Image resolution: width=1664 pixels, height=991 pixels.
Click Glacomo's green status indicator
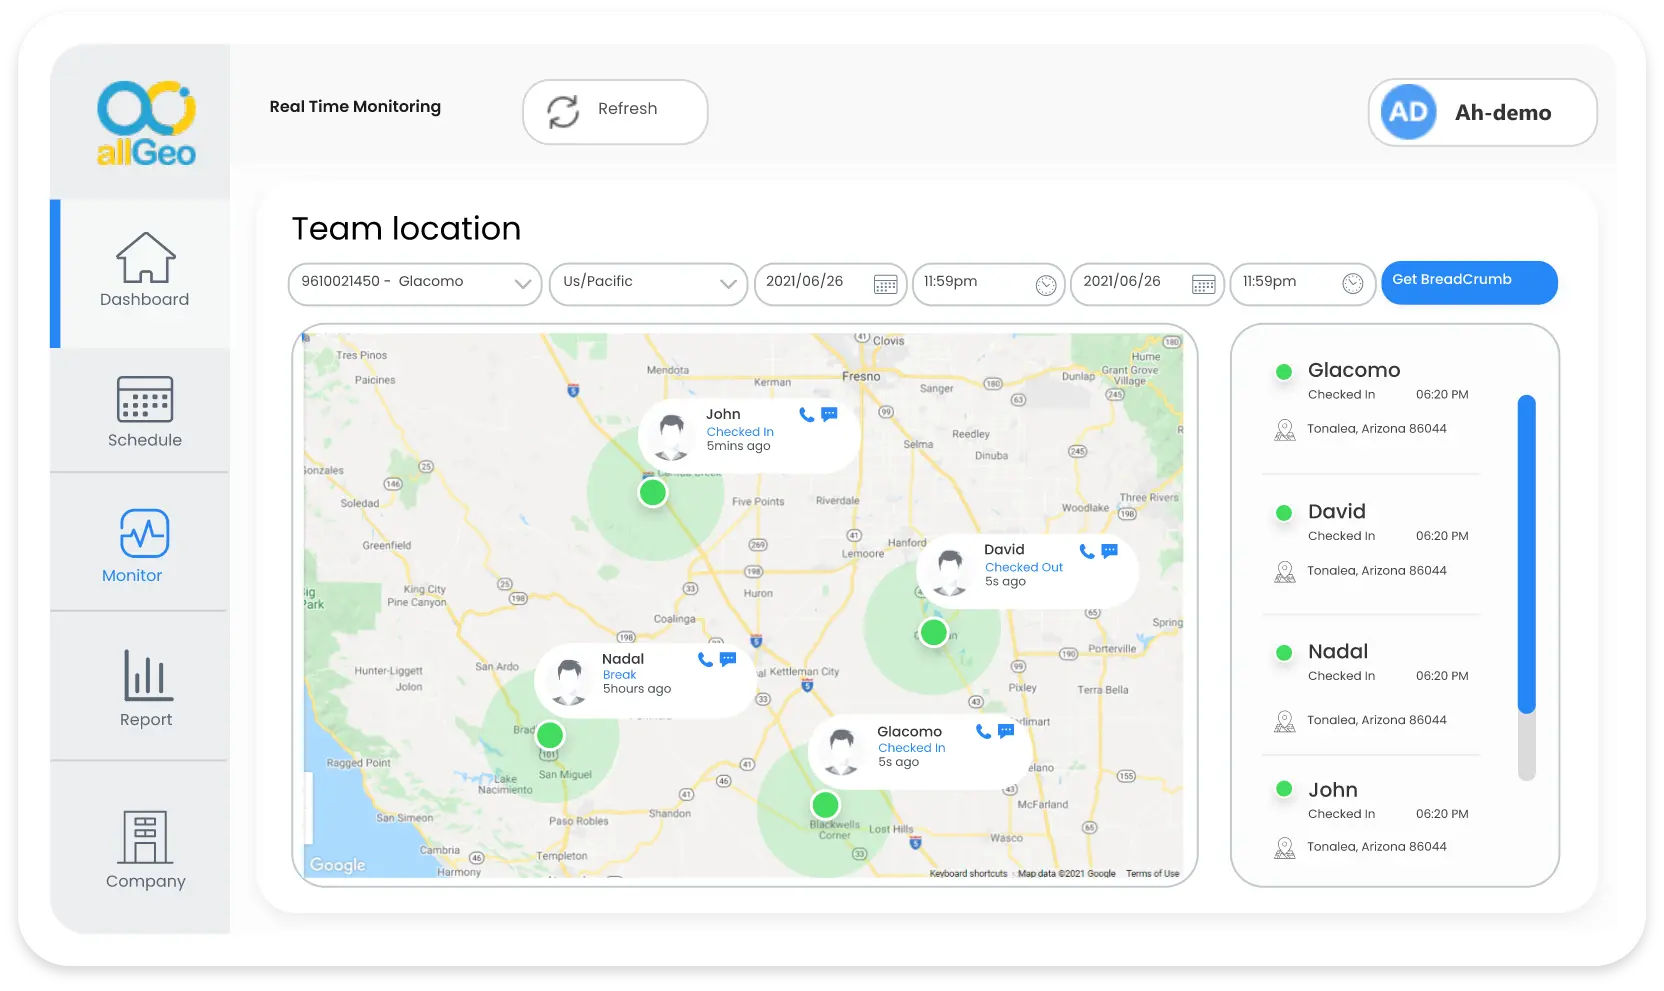pyautogui.click(x=1284, y=371)
